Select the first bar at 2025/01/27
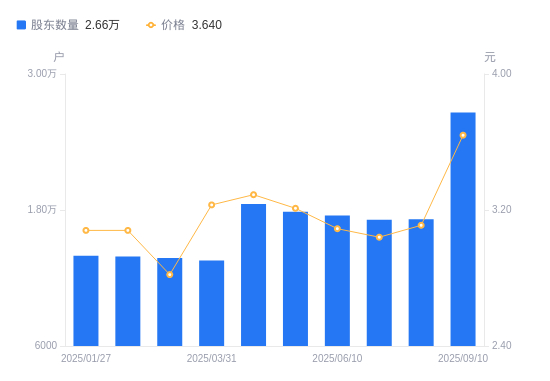The height and width of the screenshot is (381, 550). coord(86,301)
